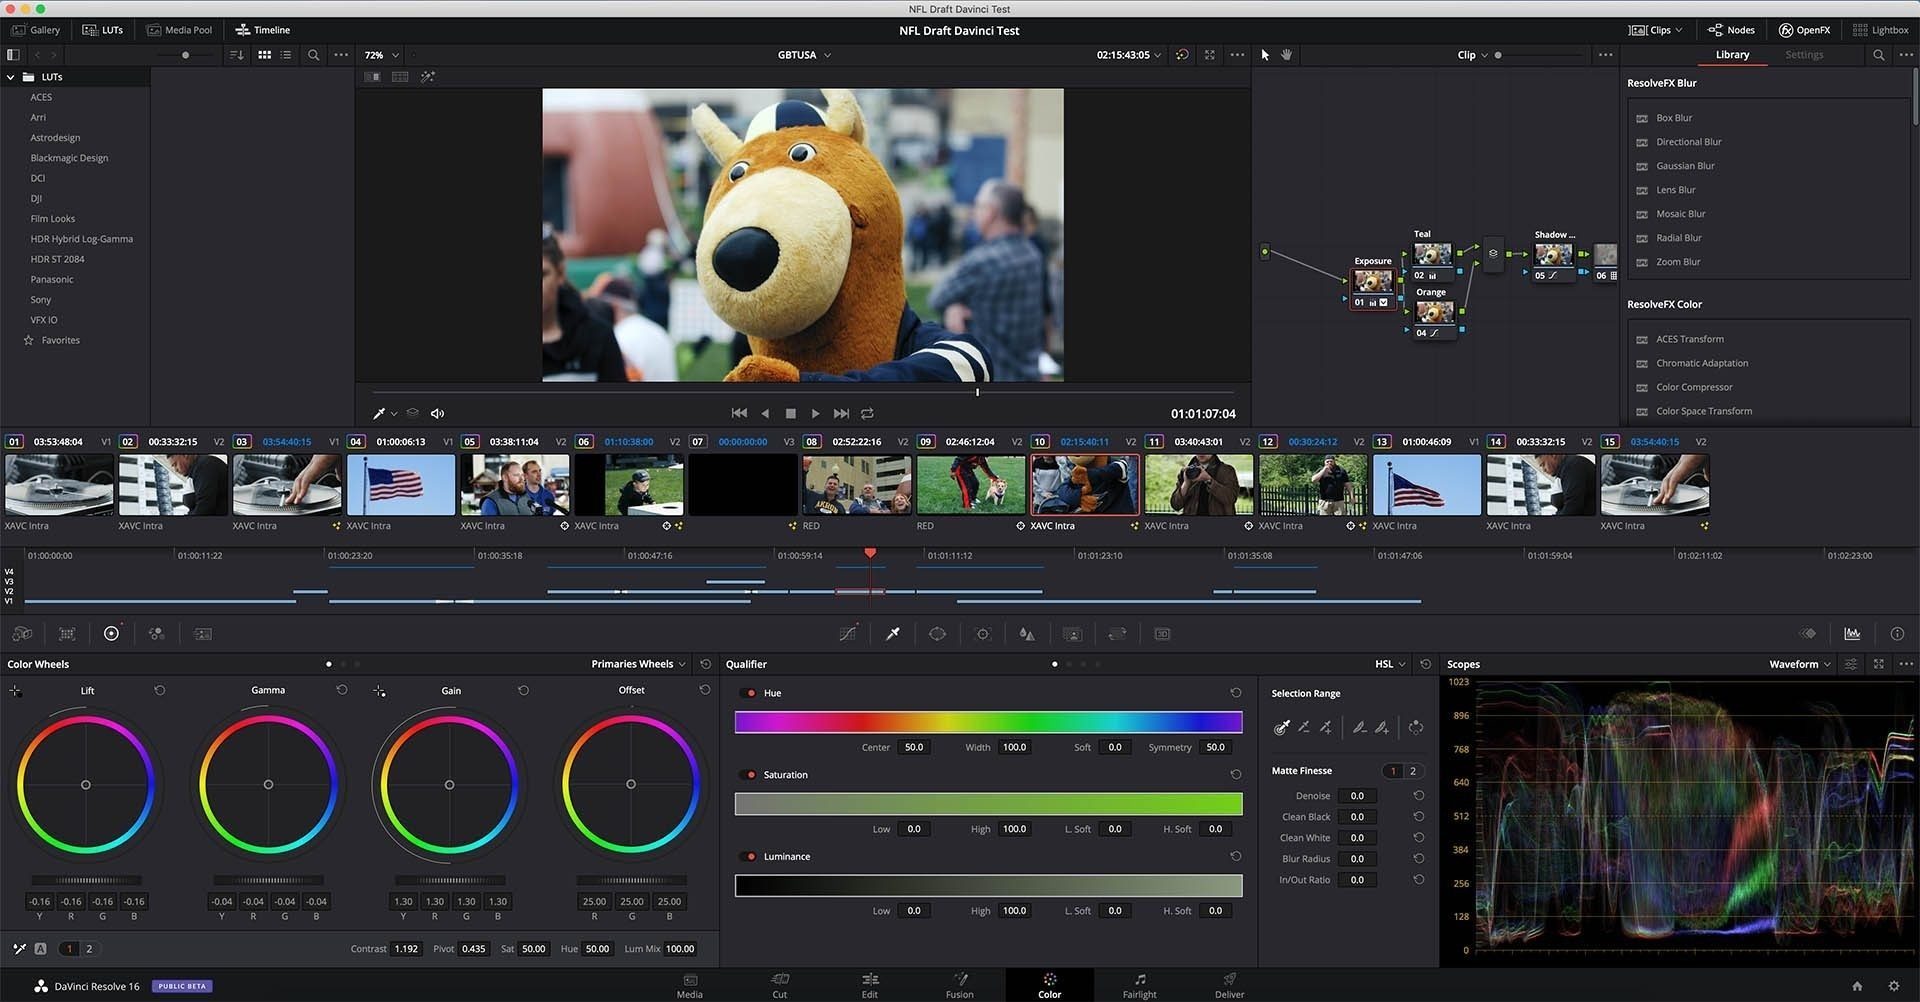Viewport: 1920px width, 1002px height.
Task: Select the Gaussian Blur effect
Action: pyautogui.click(x=1685, y=166)
